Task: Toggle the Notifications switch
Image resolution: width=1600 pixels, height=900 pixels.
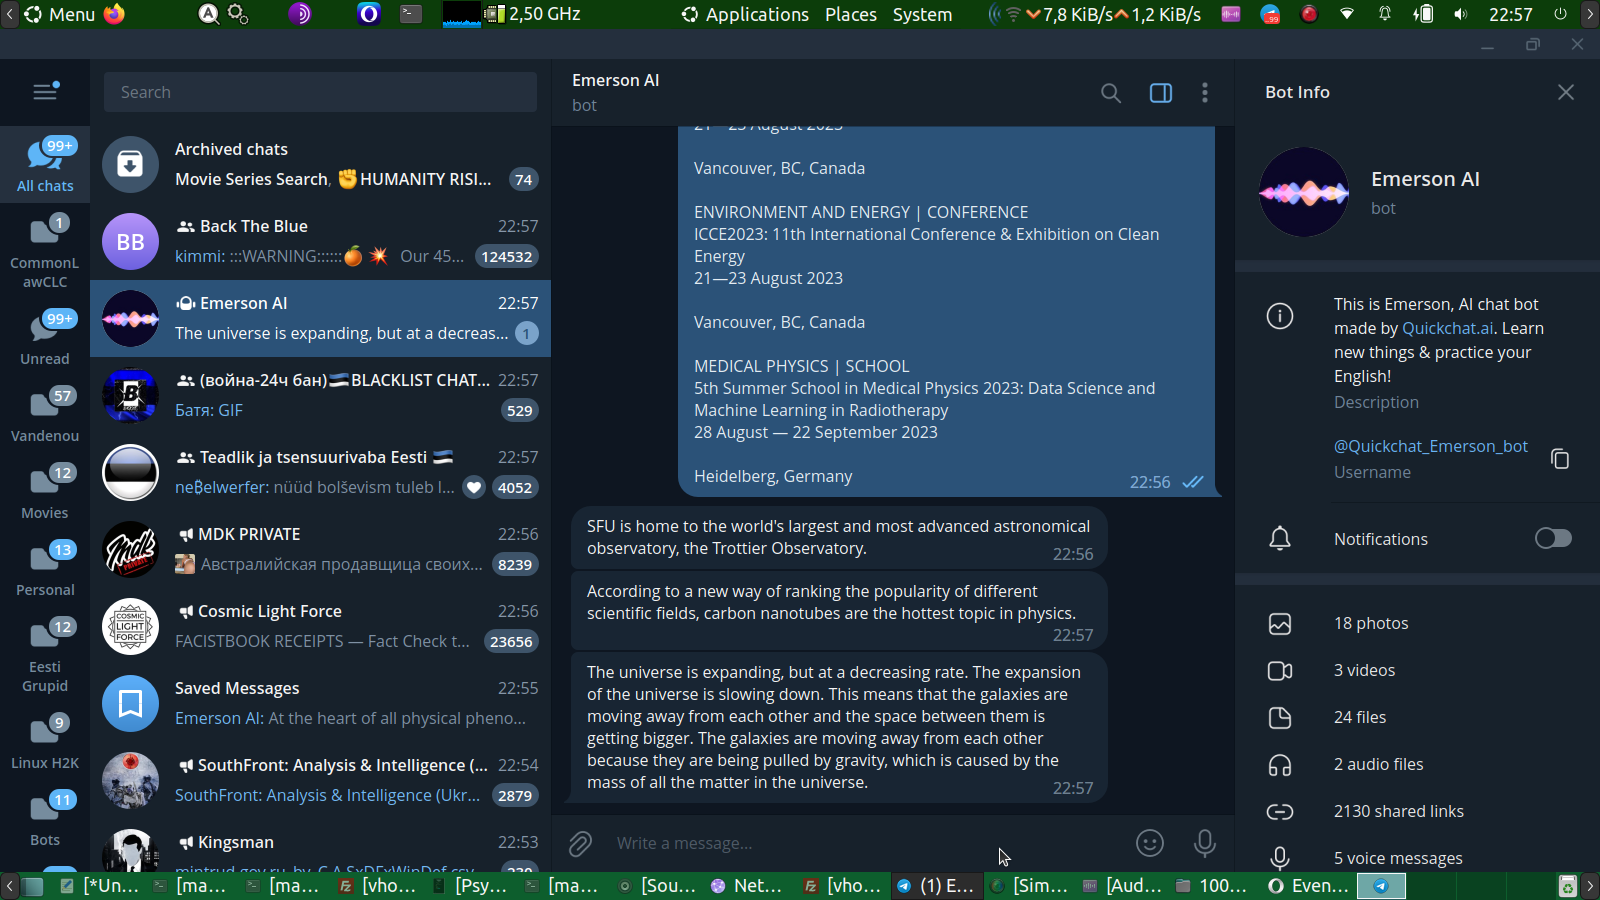Action: coord(1553,538)
